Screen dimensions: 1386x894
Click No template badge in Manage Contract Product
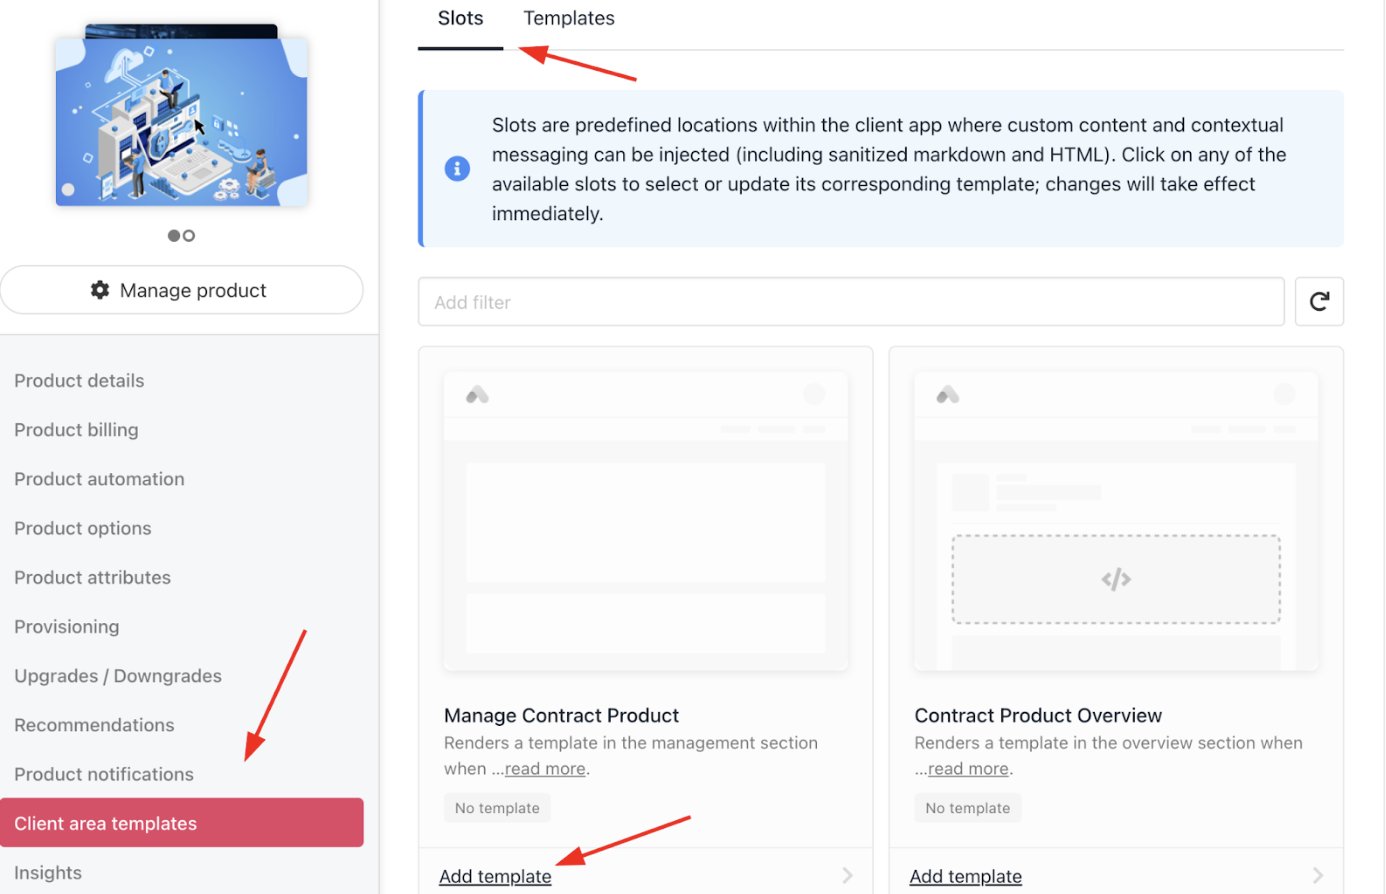pyautogui.click(x=497, y=808)
